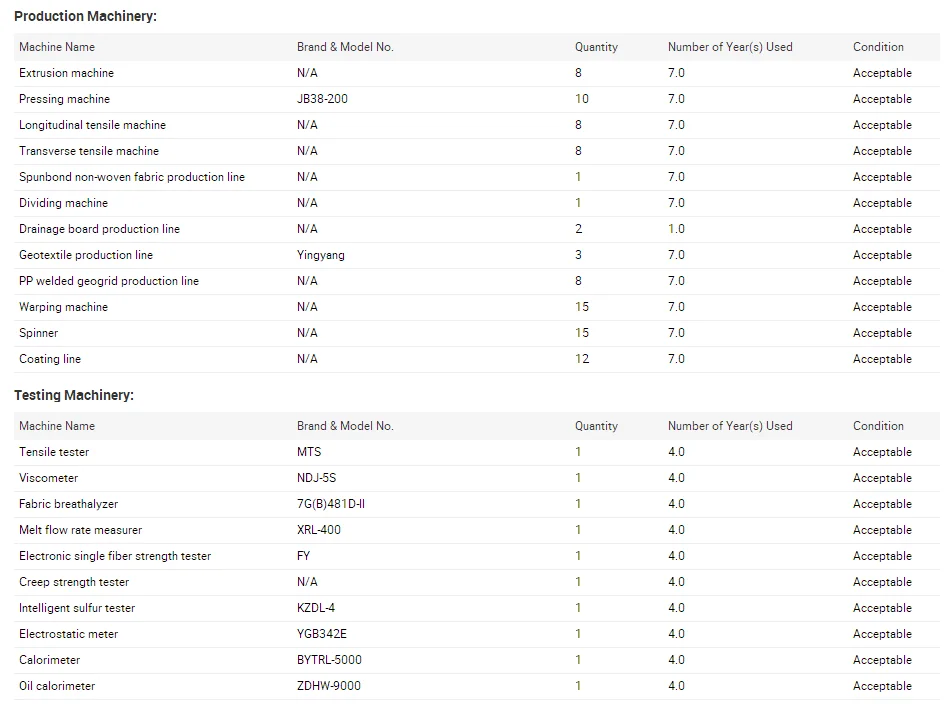Select the BYTRL-5000 model cell
This screenshot has width=950, height=710.
click(329, 660)
